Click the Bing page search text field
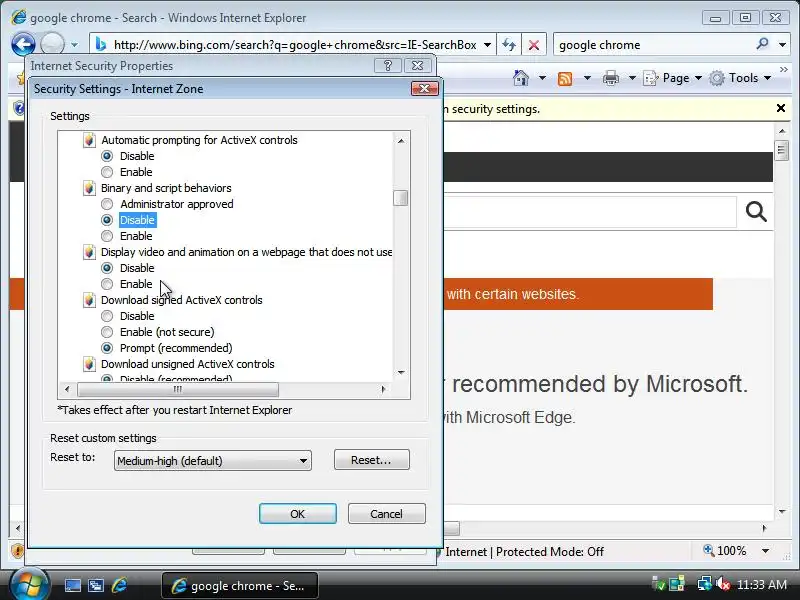Screen dimensions: 800x600 tap(590, 211)
